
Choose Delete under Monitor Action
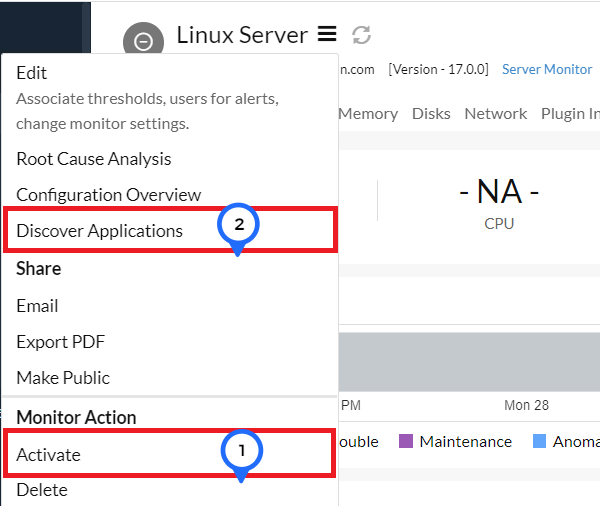click(x=42, y=490)
